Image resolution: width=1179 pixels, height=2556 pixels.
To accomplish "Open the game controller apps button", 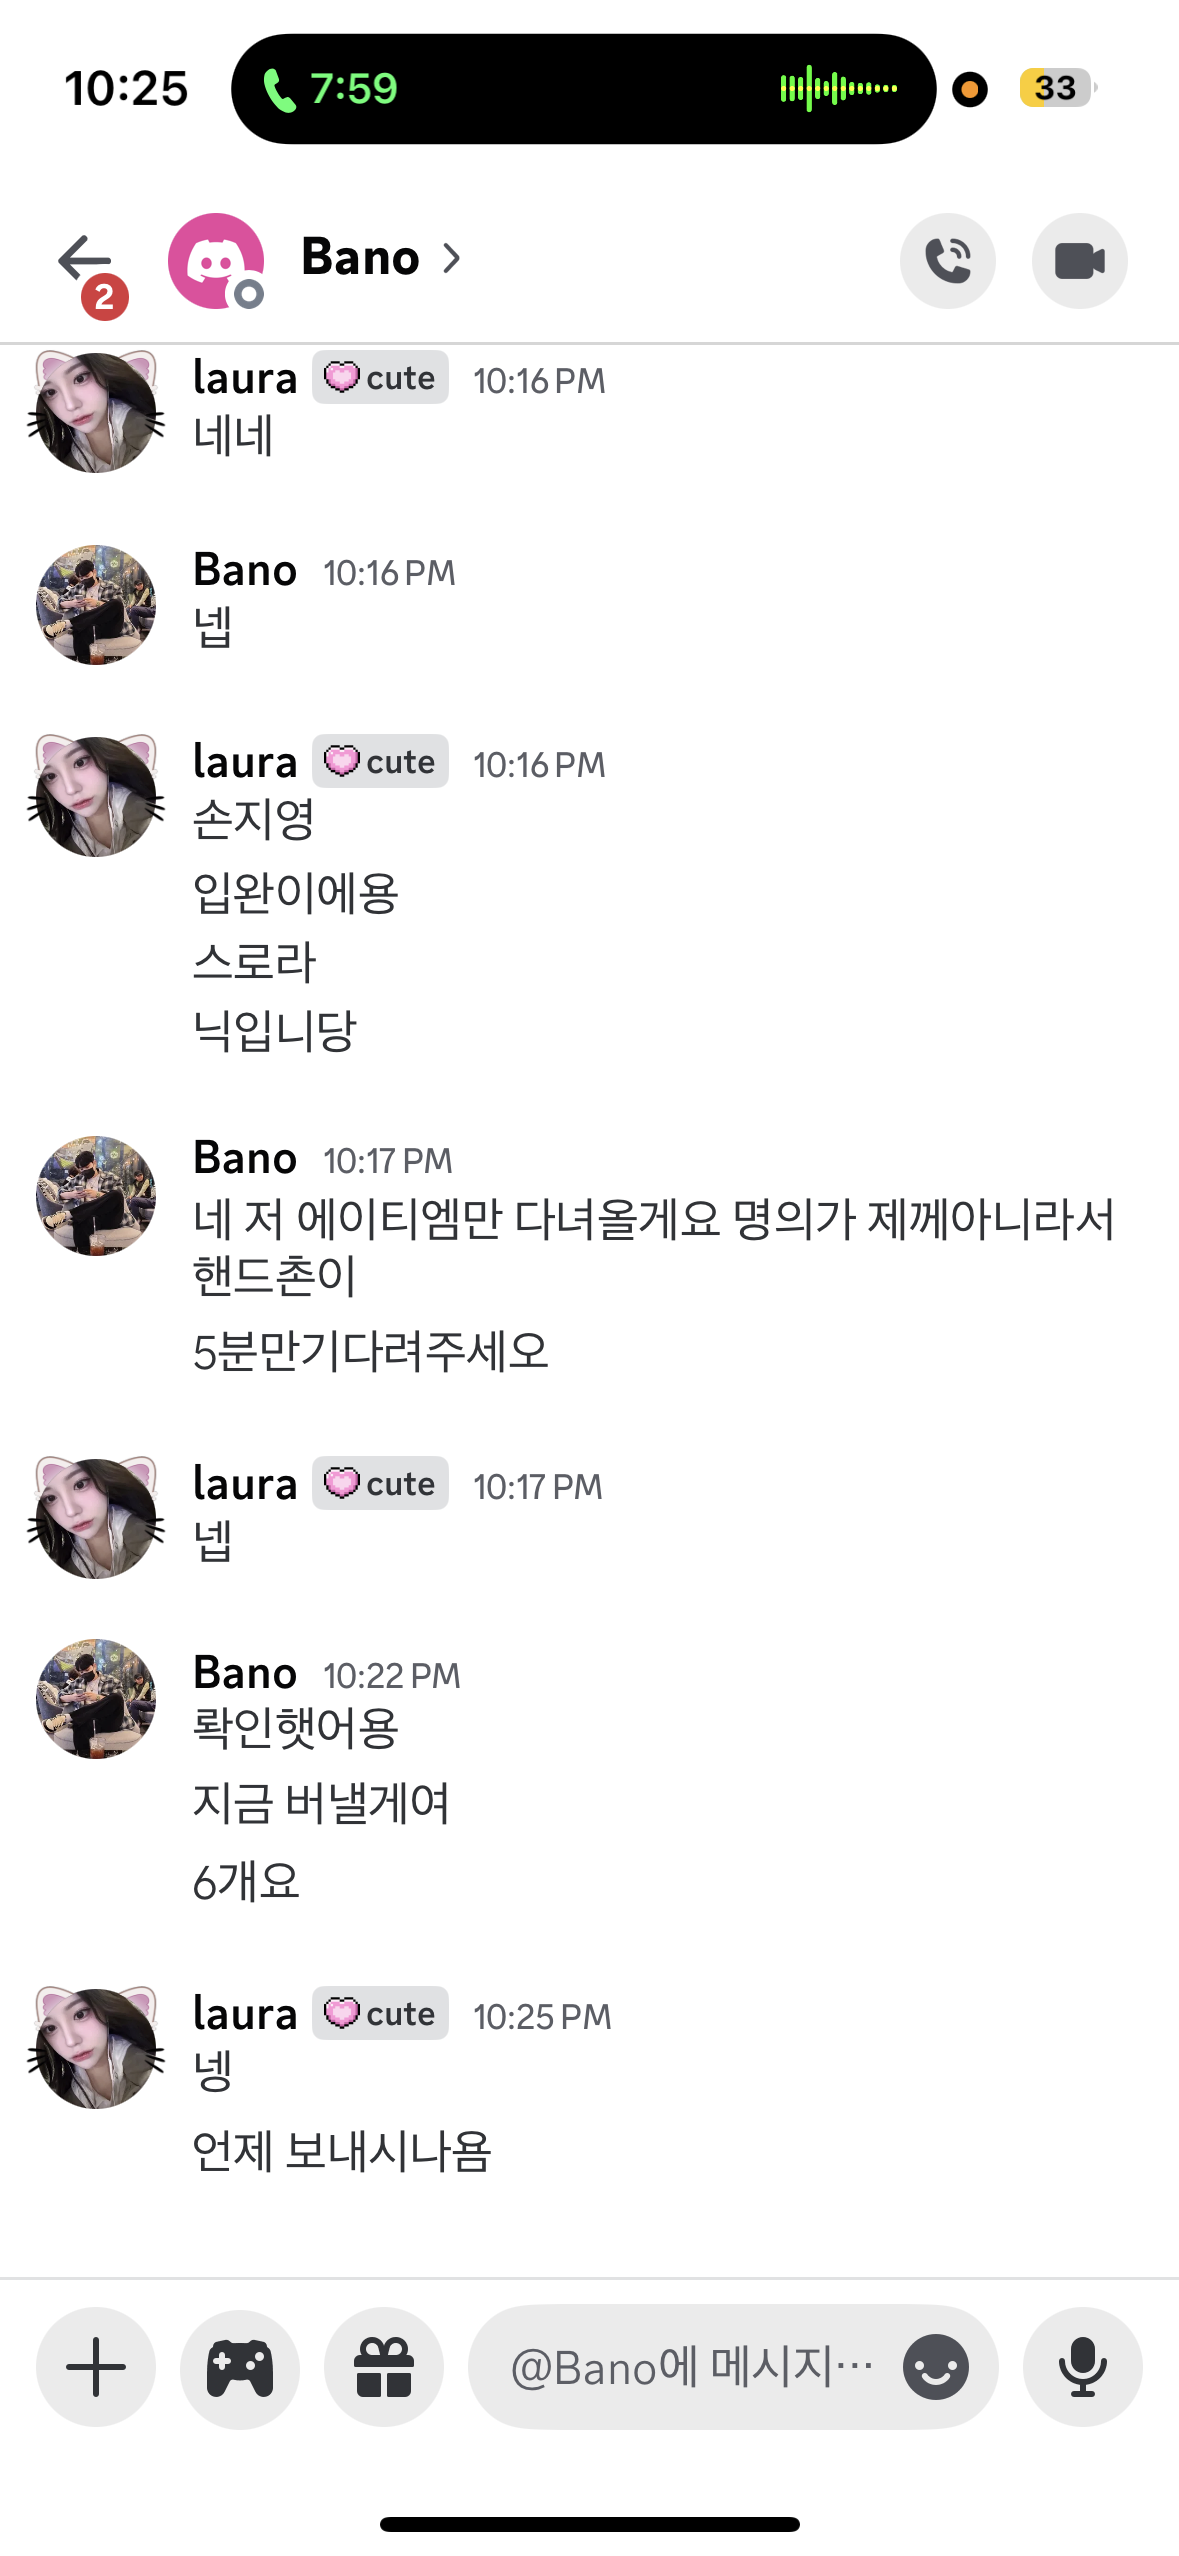I will point(240,2366).
